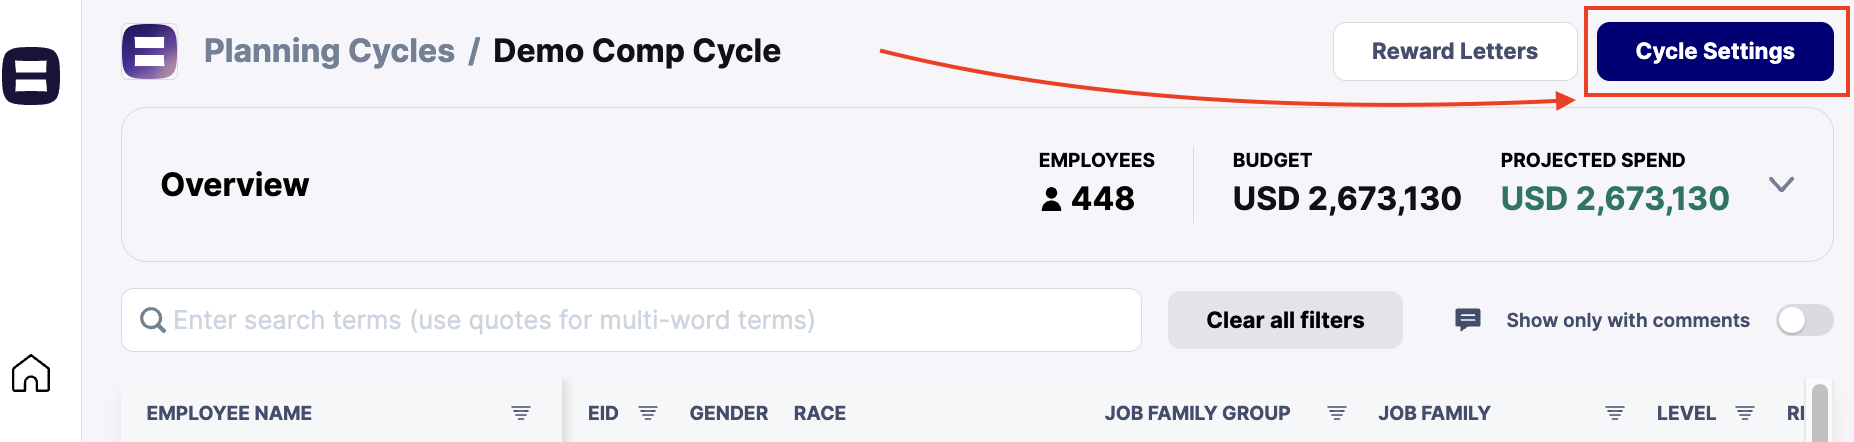Click the purple app logo beside Planning Cycles
Screen dimensions: 1854x442
pyautogui.click(x=150, y=51)
